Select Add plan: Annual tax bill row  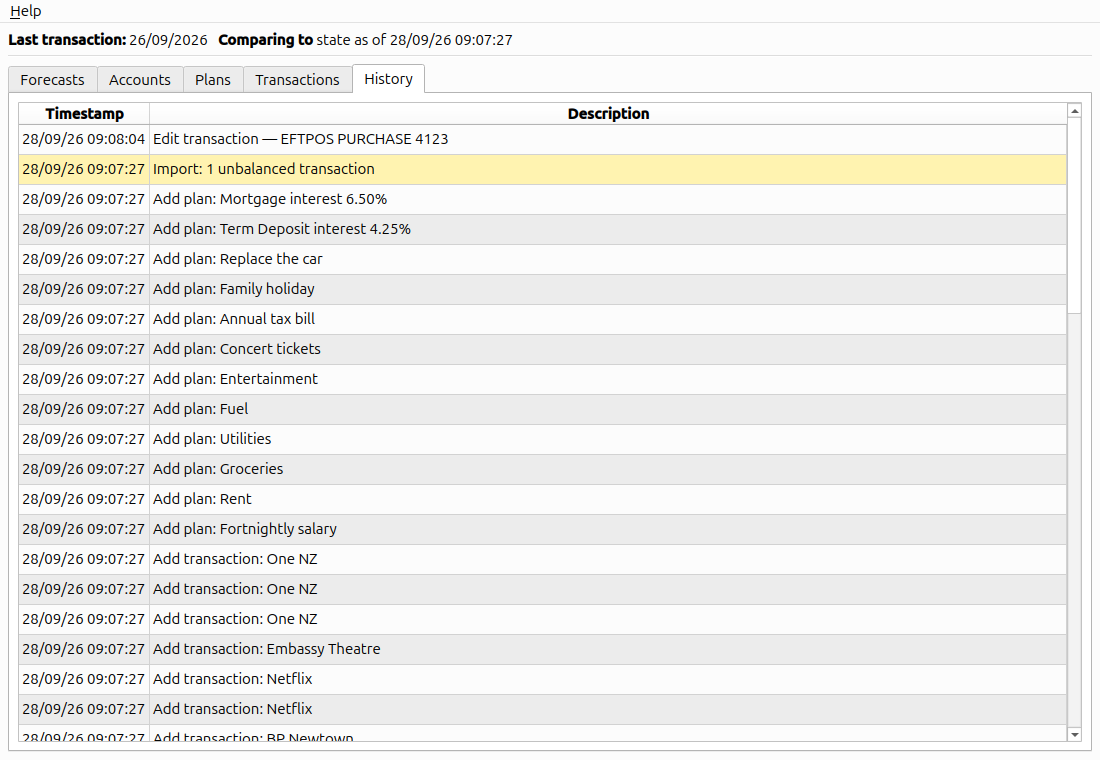click(x=542, y=319)
